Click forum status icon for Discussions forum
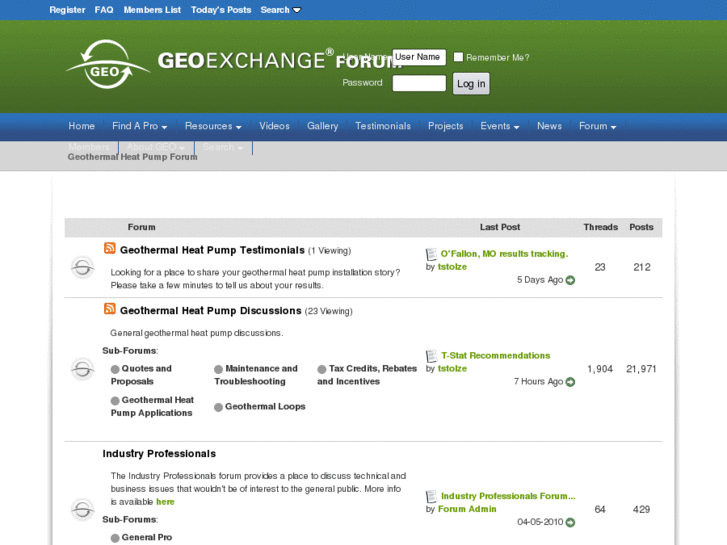Viewport: 727px width, 545px height. (x=82, y=369)
